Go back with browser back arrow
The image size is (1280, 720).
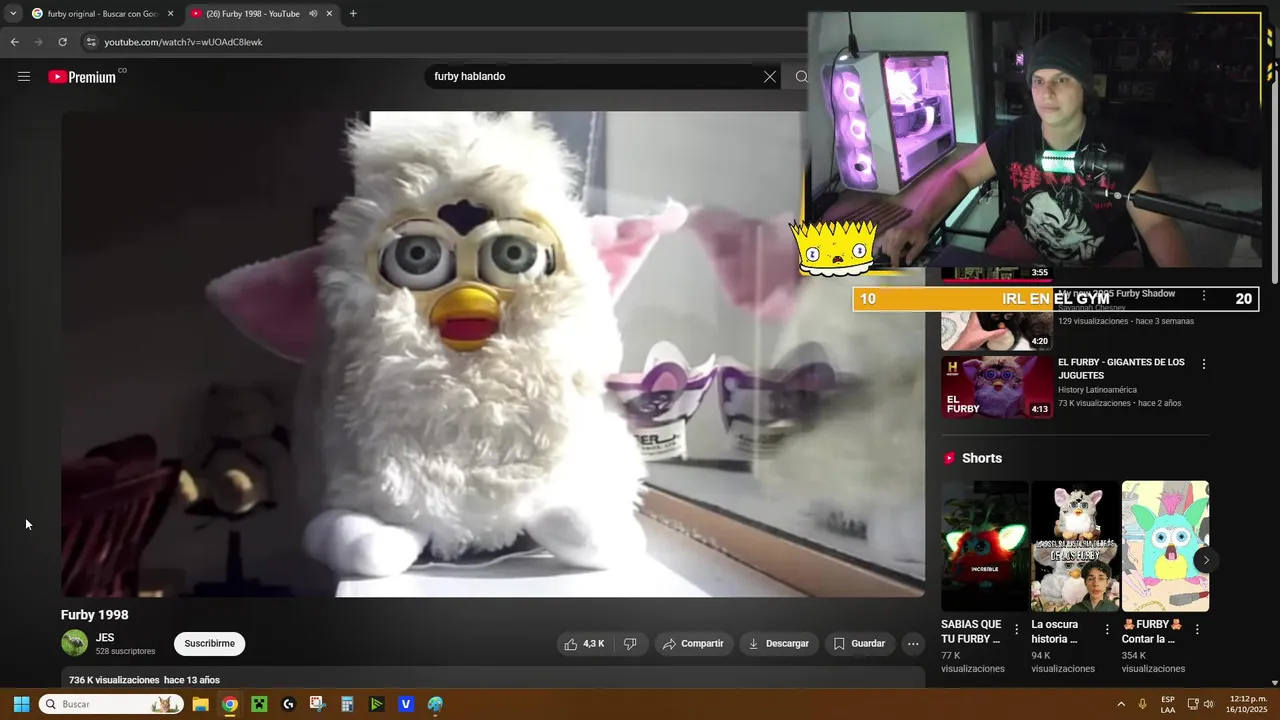pyautogui.click(x=14, y=42)
